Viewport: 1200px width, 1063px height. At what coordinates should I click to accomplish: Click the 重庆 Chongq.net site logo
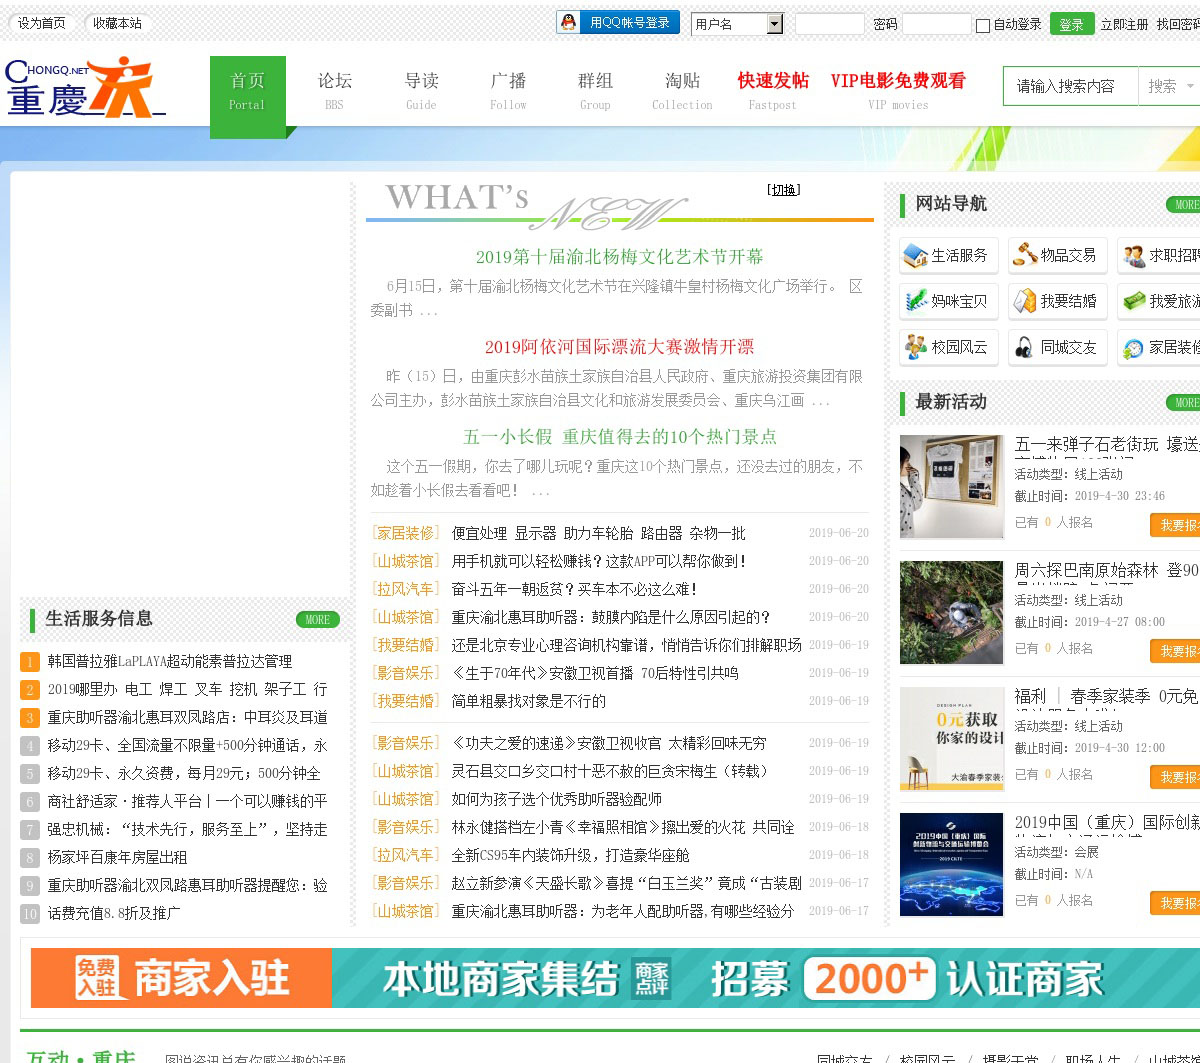85,87
